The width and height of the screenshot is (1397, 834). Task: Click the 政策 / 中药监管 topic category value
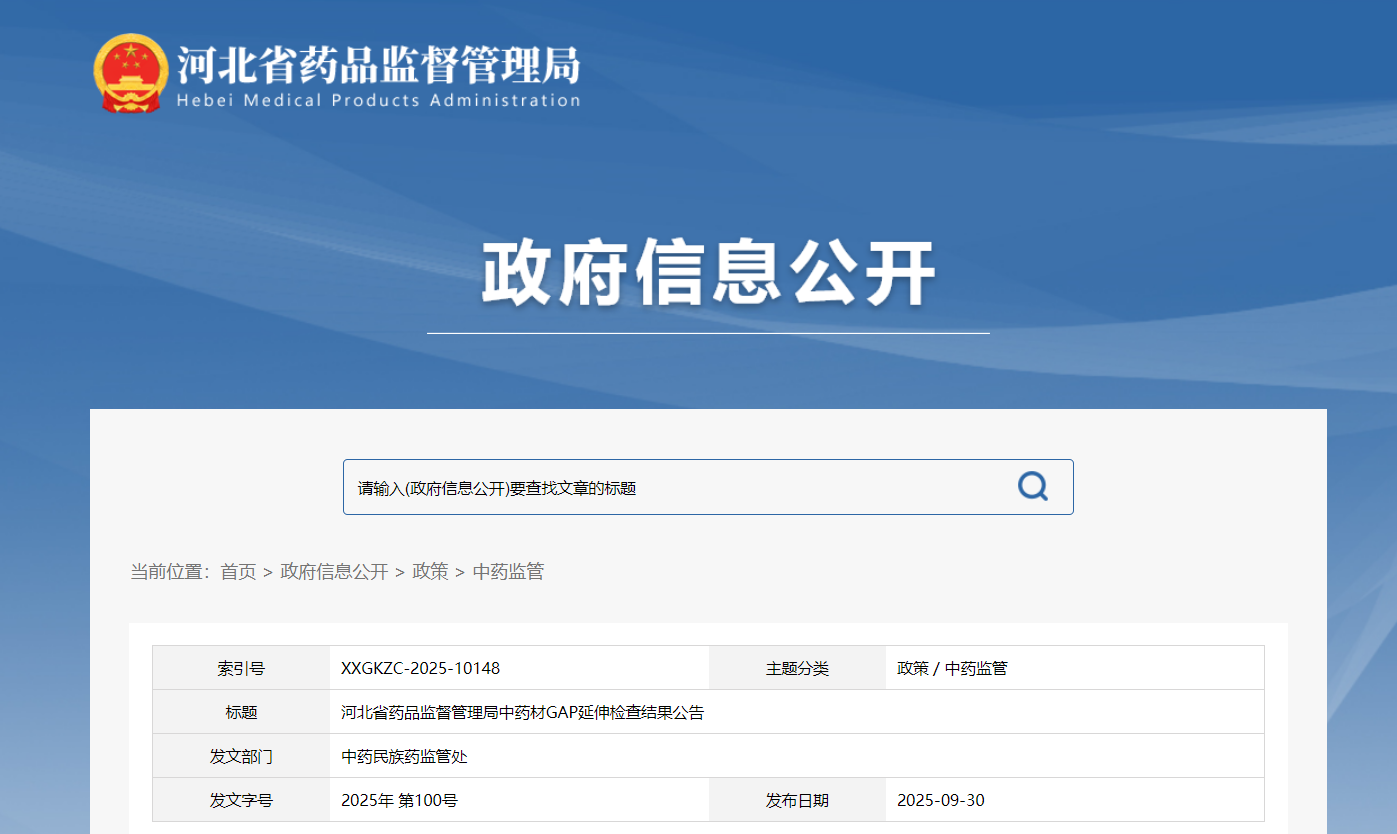click(952, 668)
